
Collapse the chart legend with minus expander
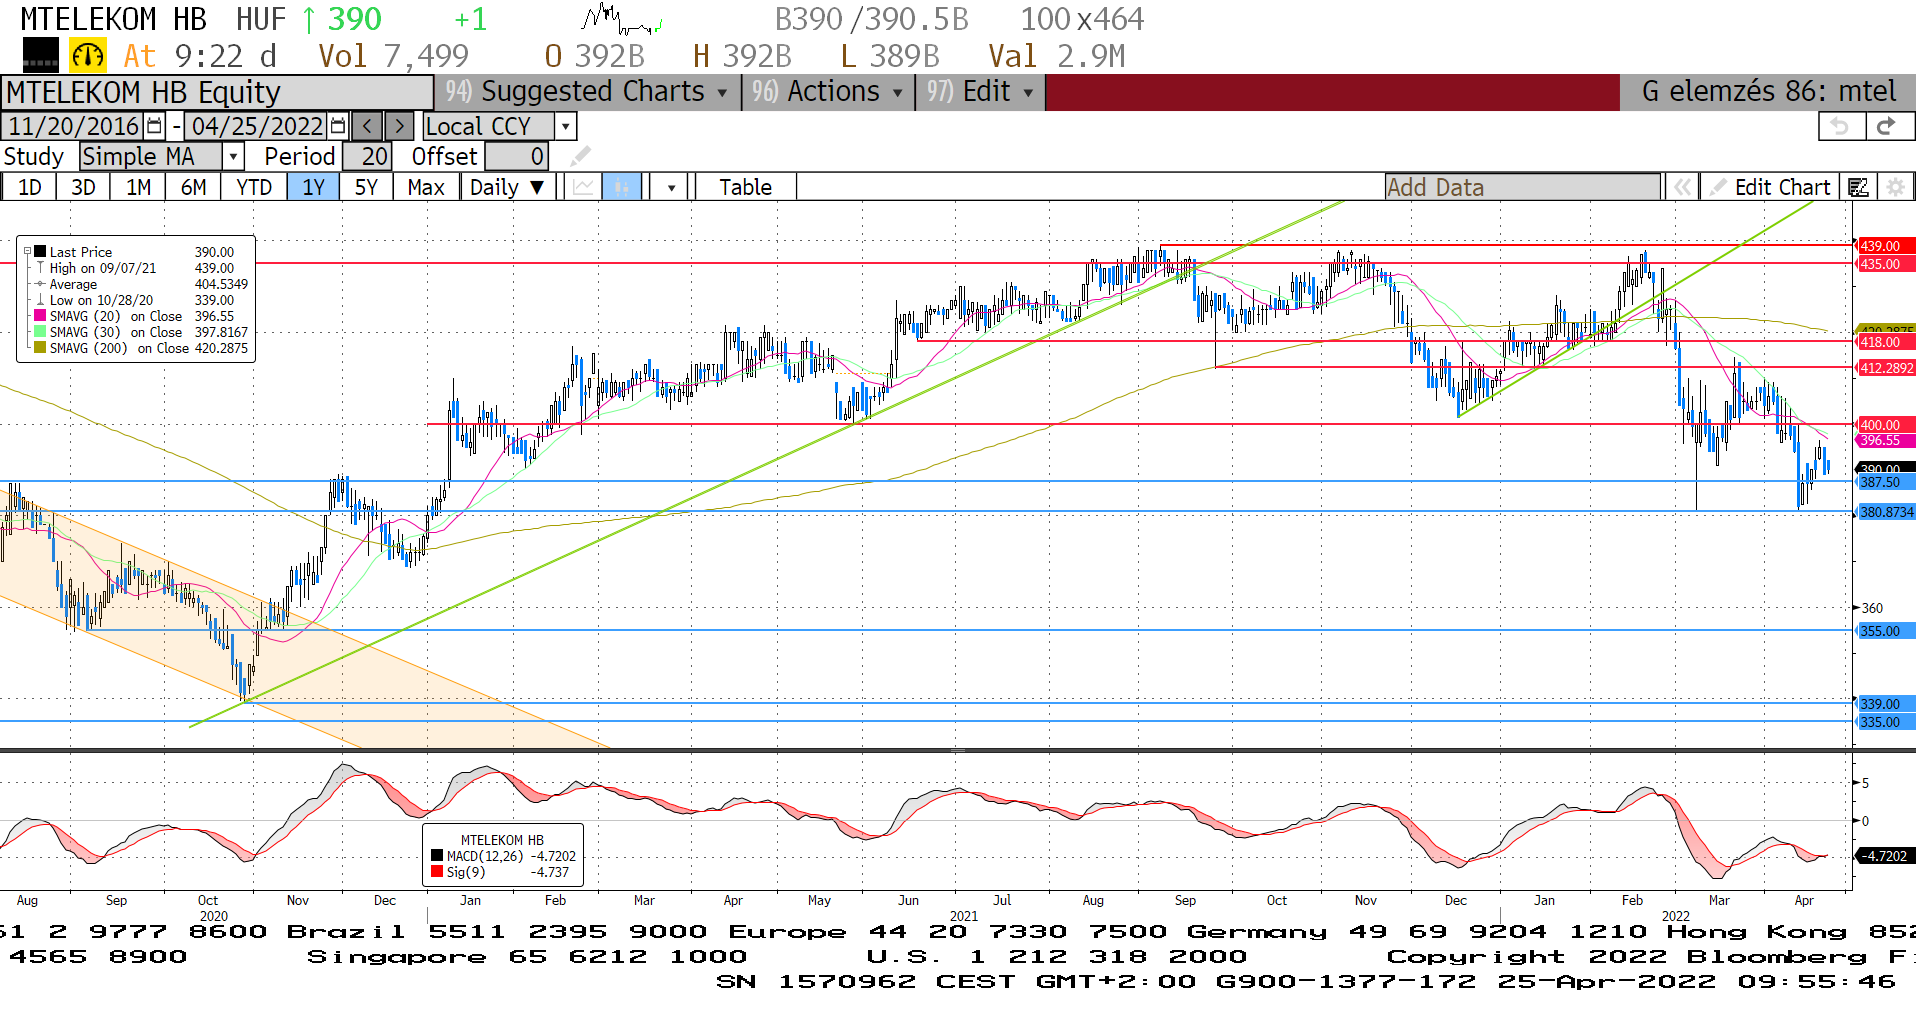[x=28, y=252]
